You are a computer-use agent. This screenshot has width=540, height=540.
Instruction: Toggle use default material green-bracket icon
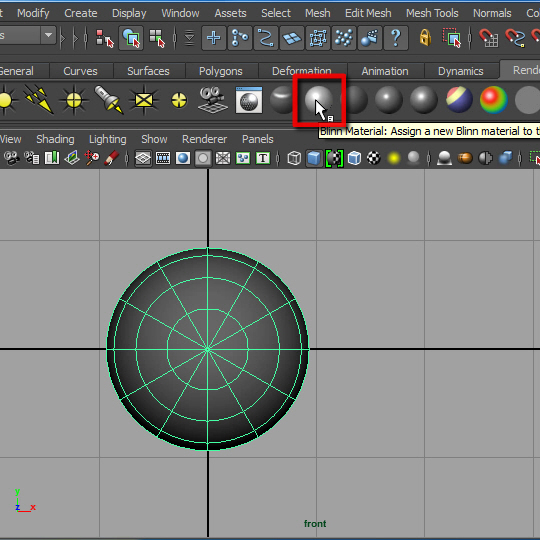coord(334,158)
